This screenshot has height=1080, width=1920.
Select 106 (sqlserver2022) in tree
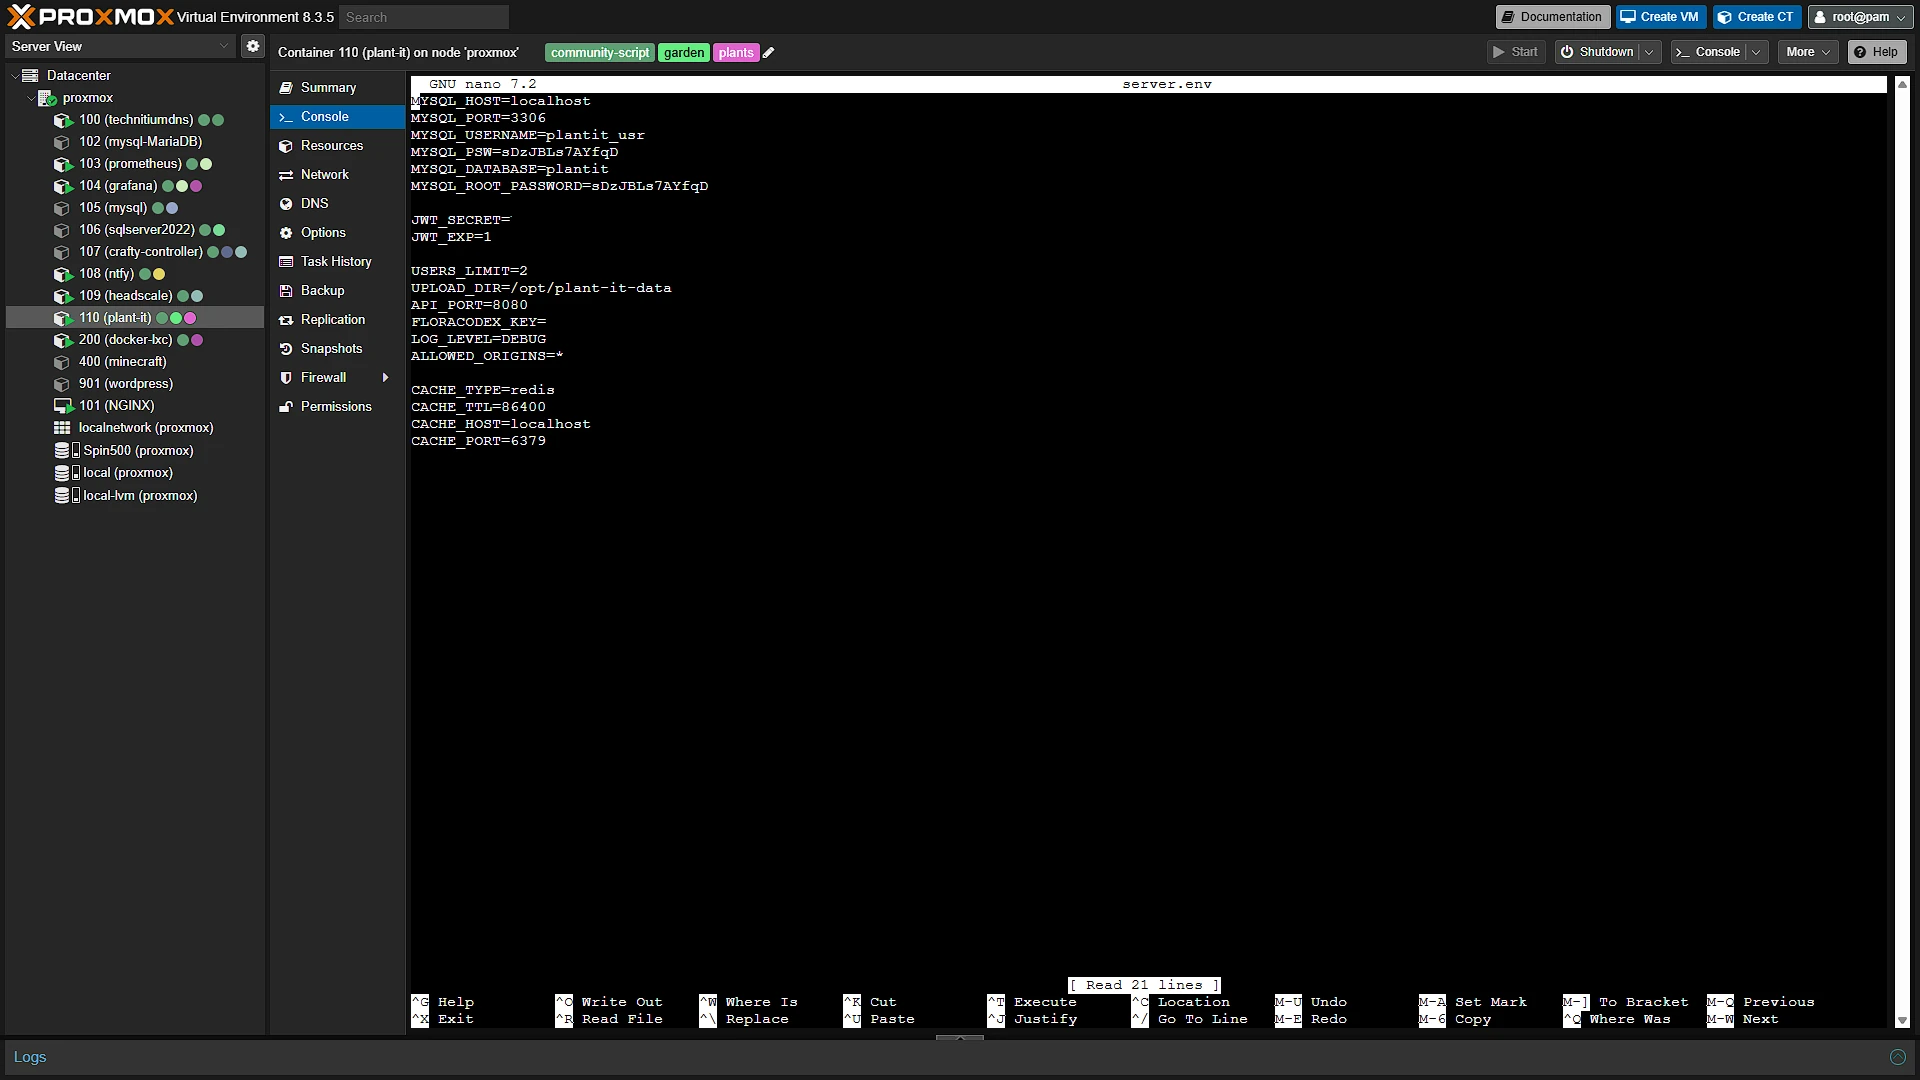135,230
